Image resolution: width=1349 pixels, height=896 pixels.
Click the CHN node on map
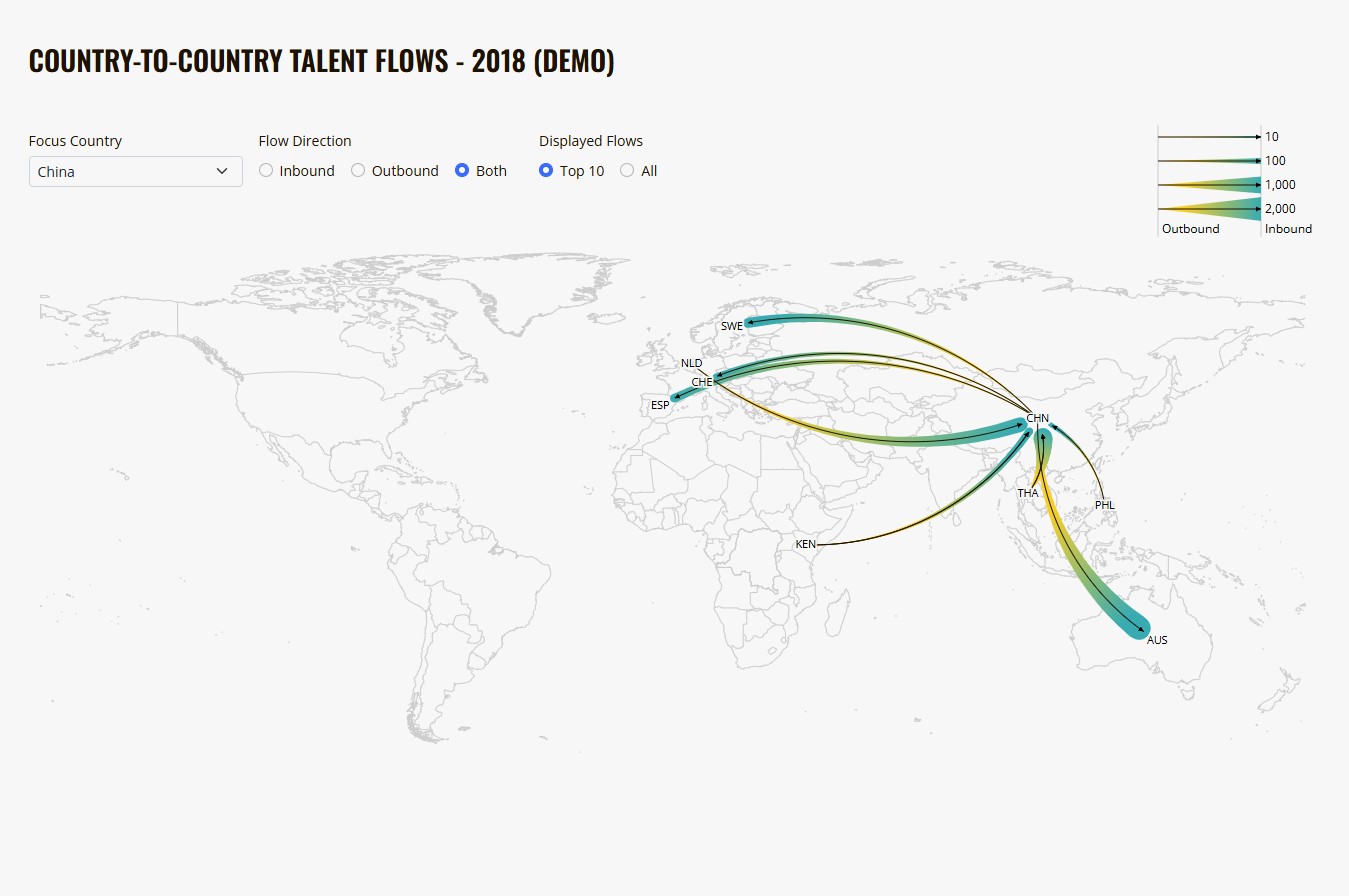click(x=1037, y=418)
